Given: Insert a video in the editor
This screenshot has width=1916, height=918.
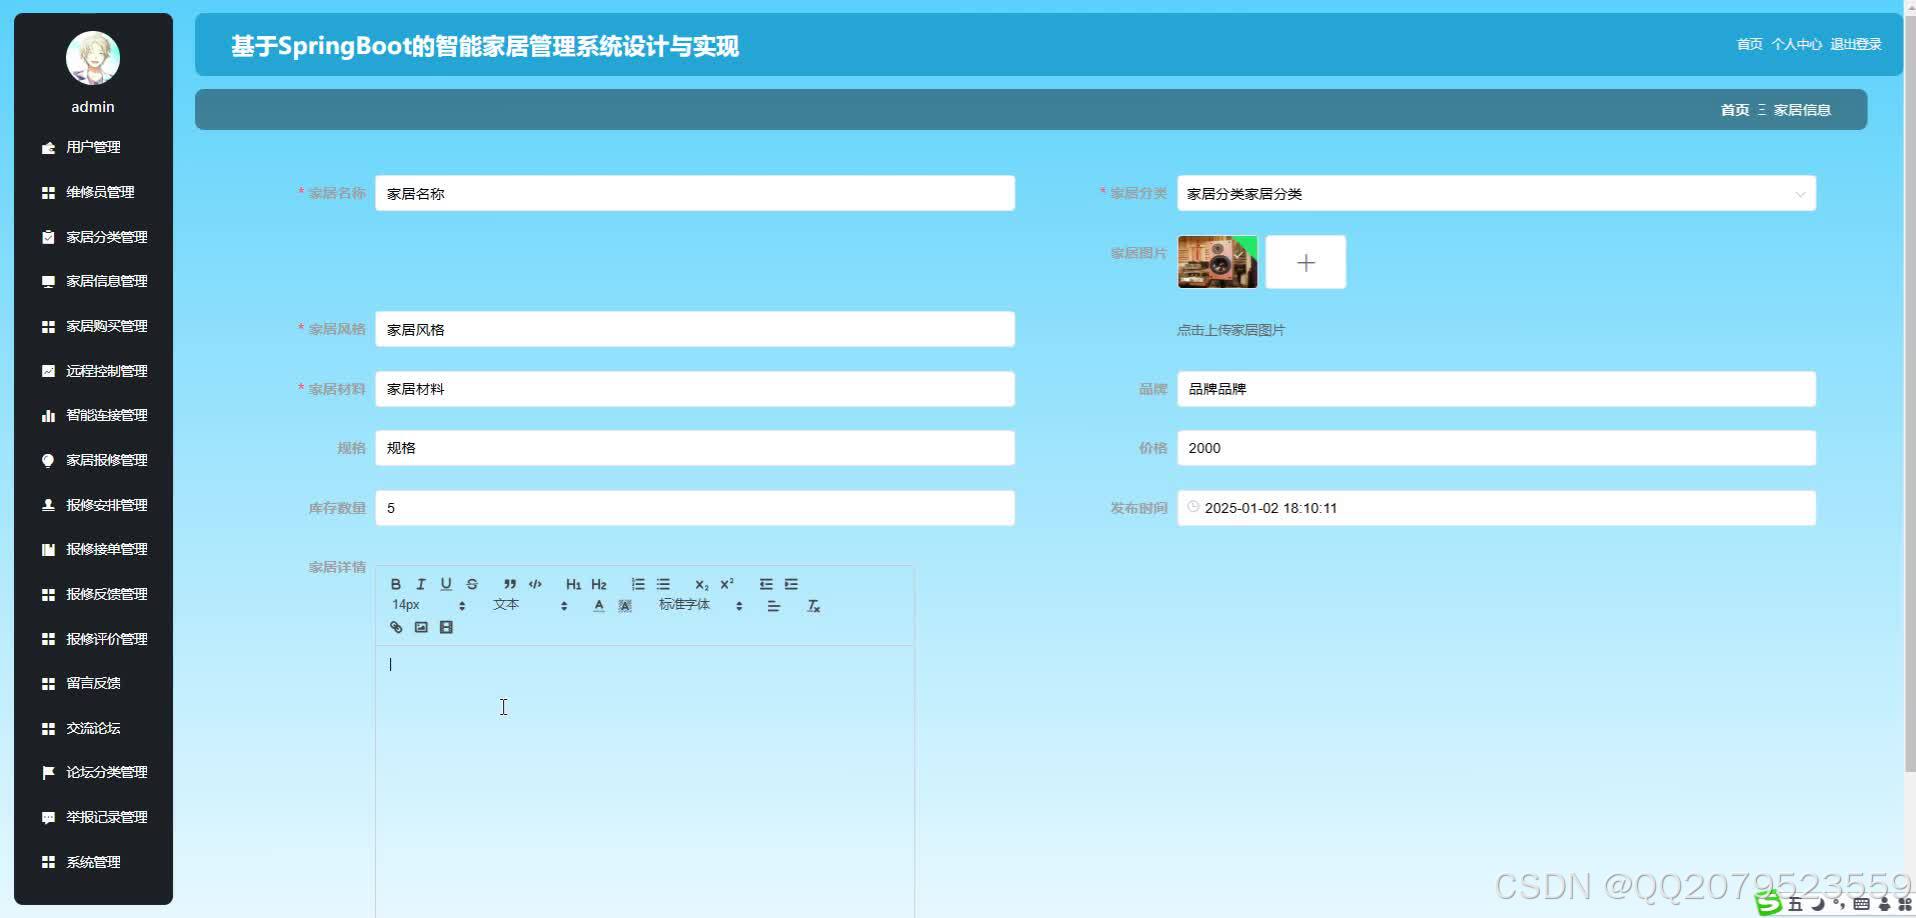Looking at the screenshot, I should 446,628.
